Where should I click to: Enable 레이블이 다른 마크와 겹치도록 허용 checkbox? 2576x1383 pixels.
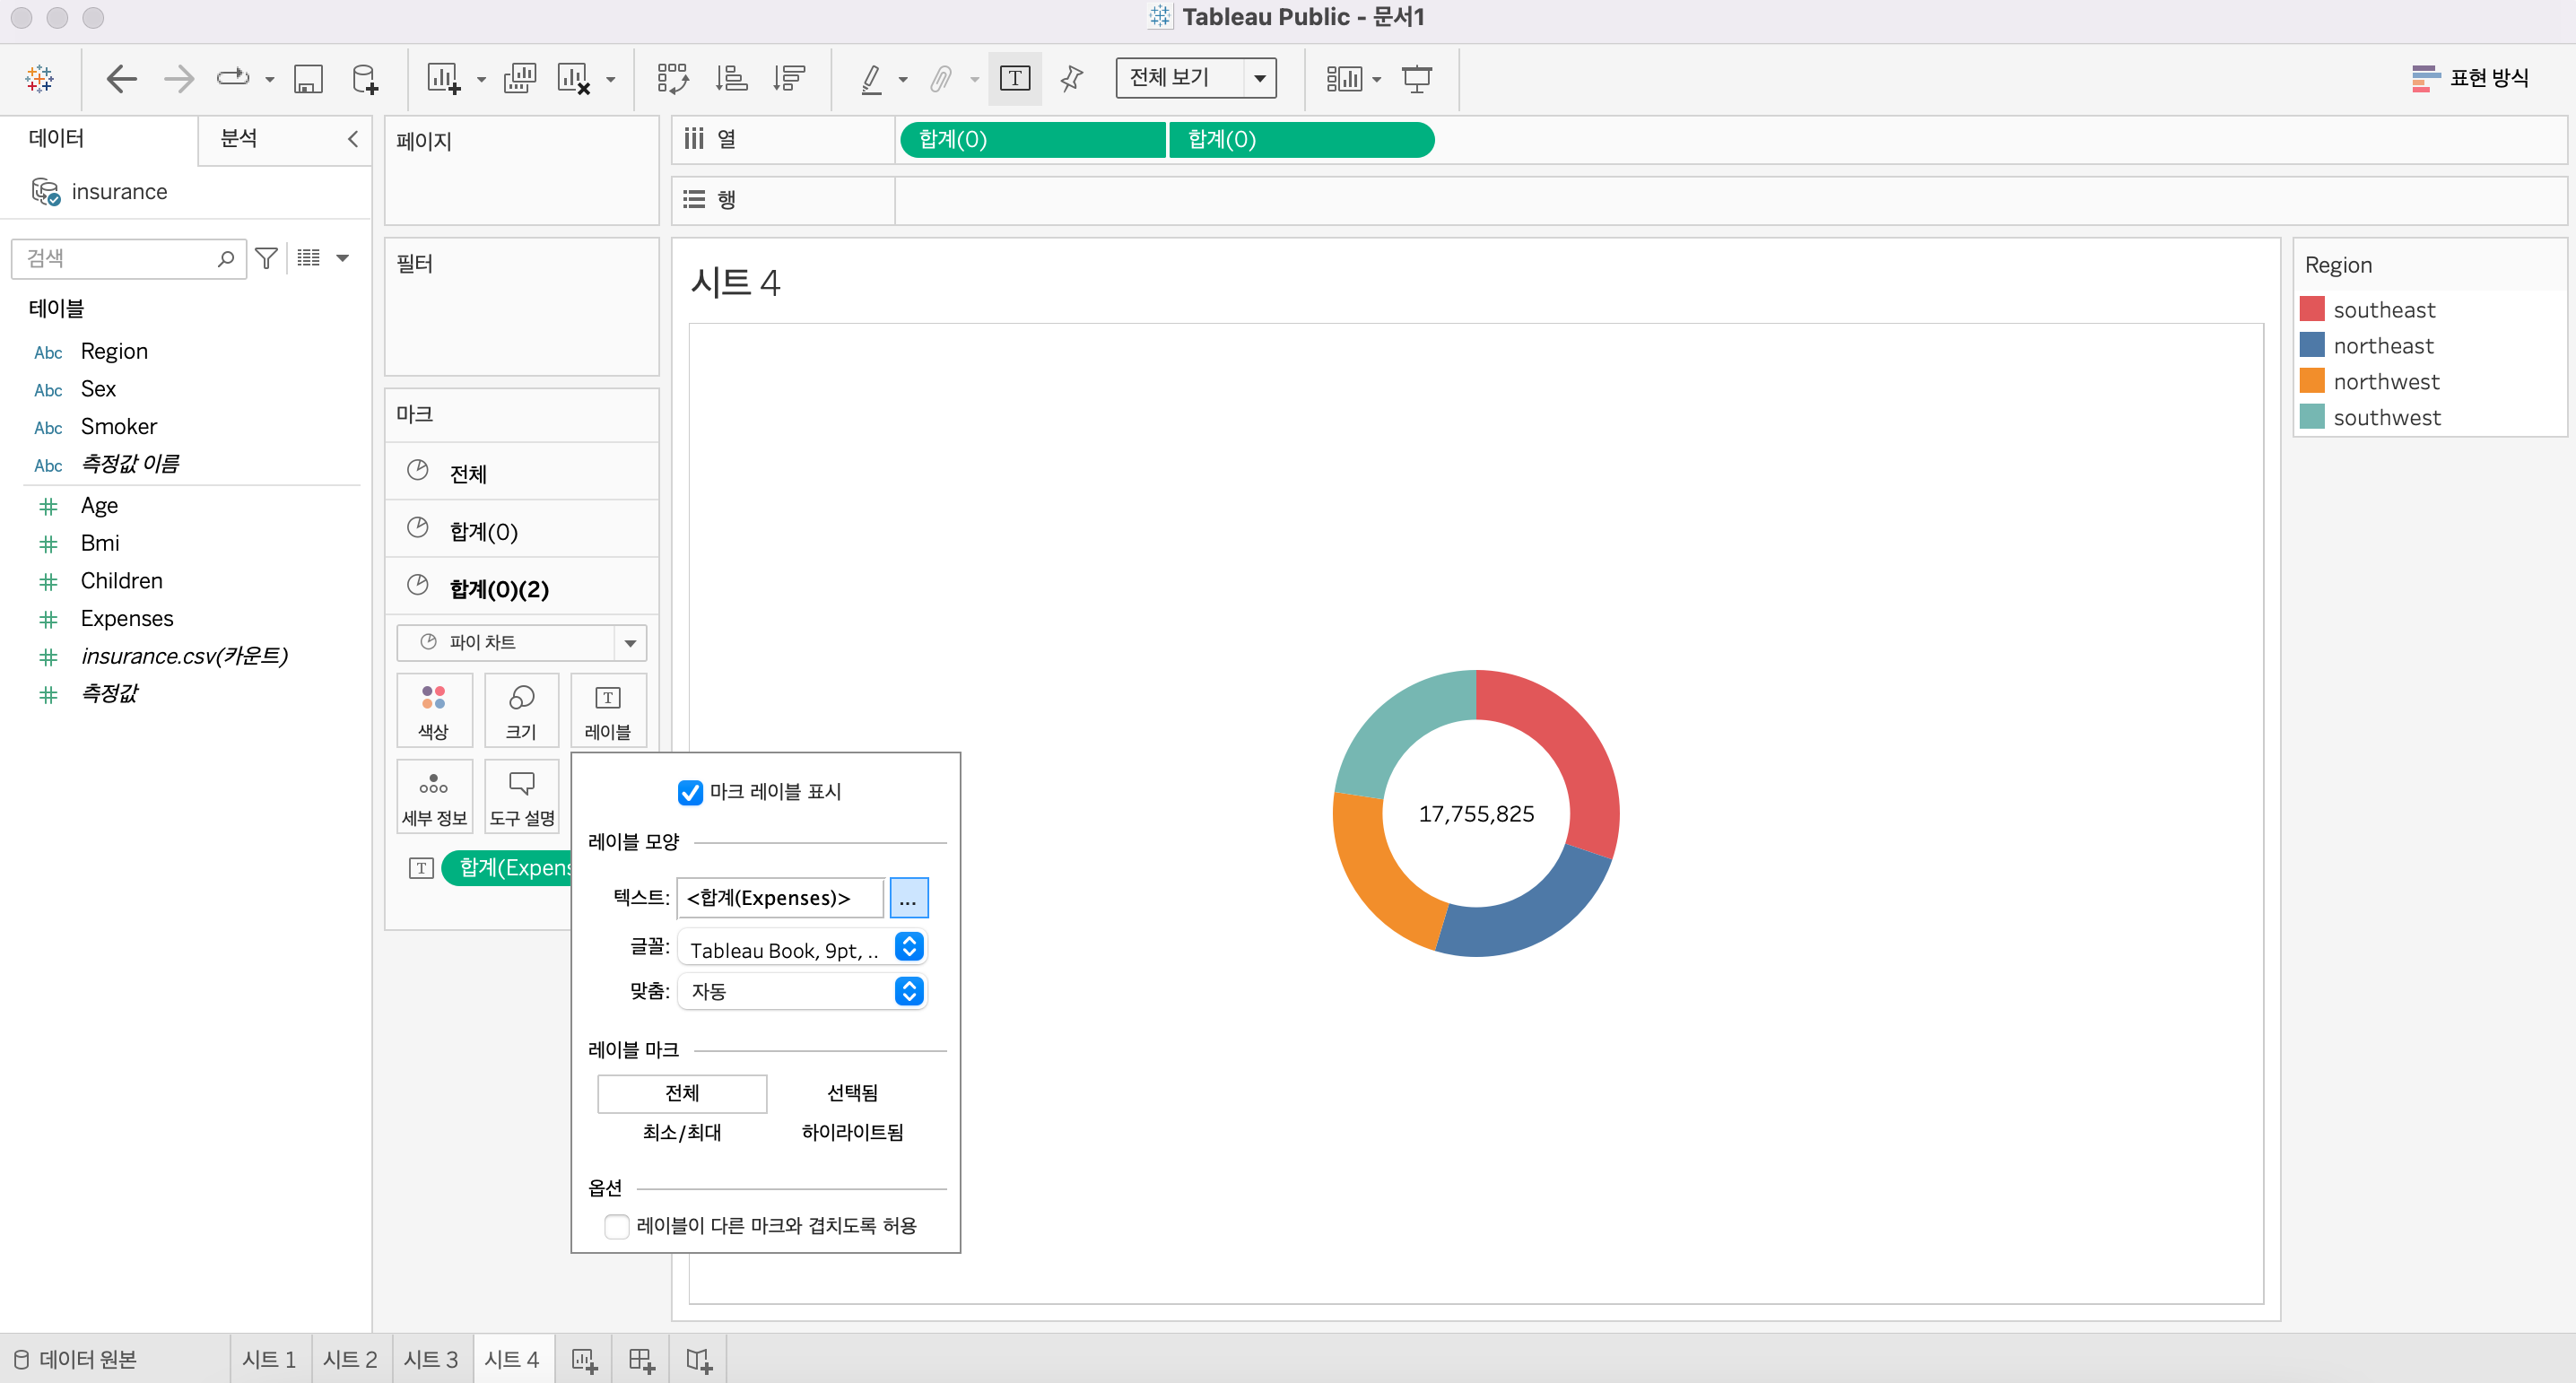617,1226
